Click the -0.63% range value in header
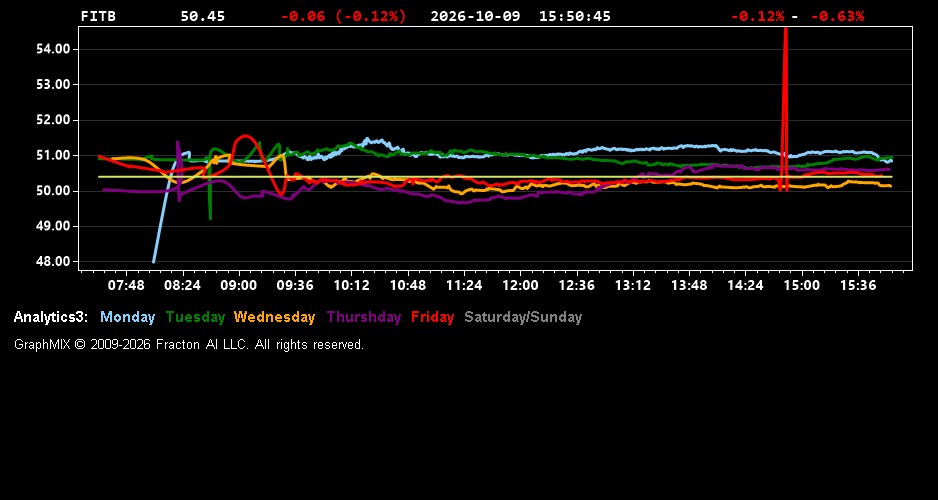Image resolution: width=938 pixels, height=500 pixels. pos(838,17)
